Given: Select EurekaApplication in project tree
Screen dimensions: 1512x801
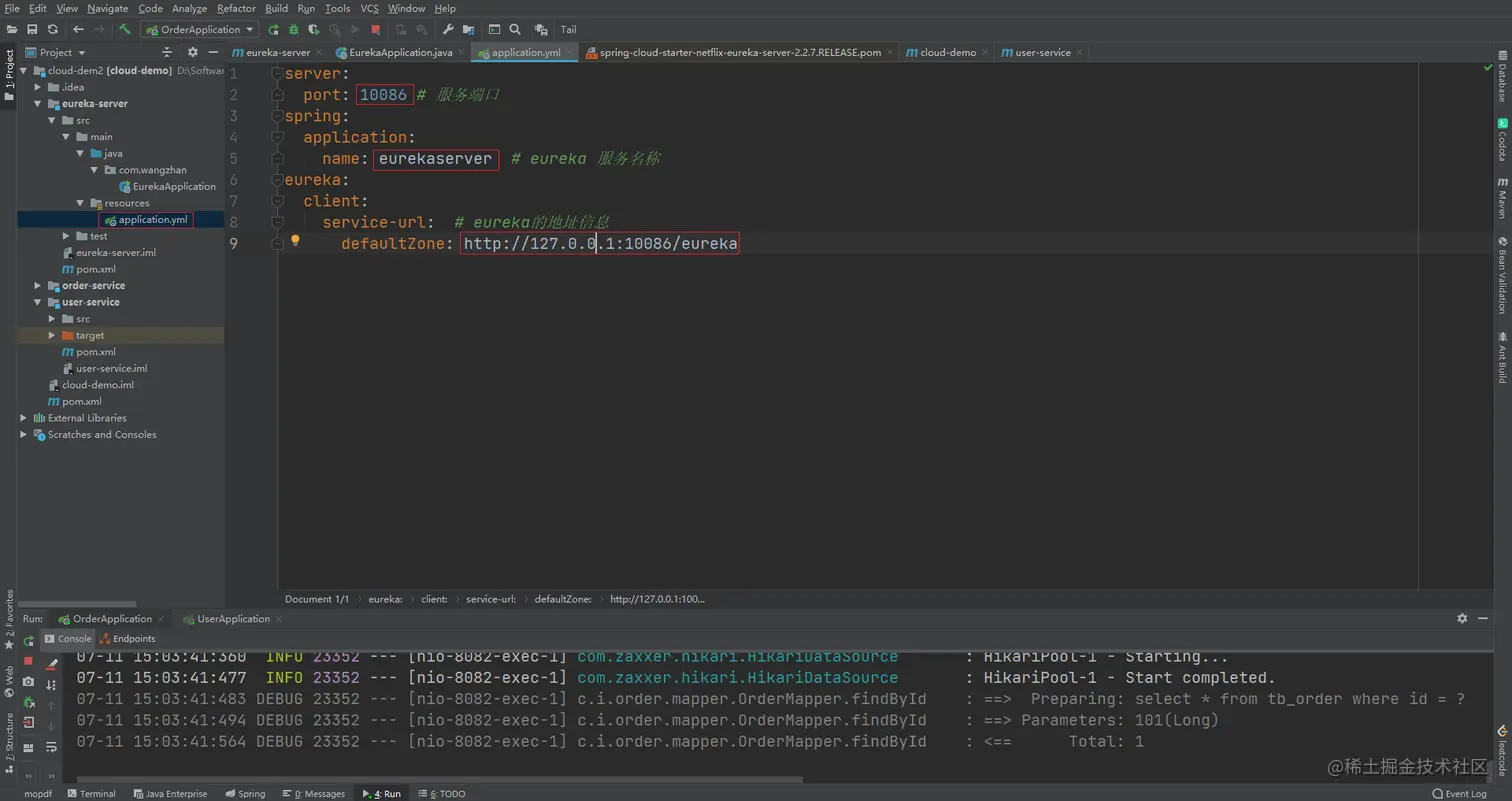Looking at the screenshot, I should tap(166, 187).
